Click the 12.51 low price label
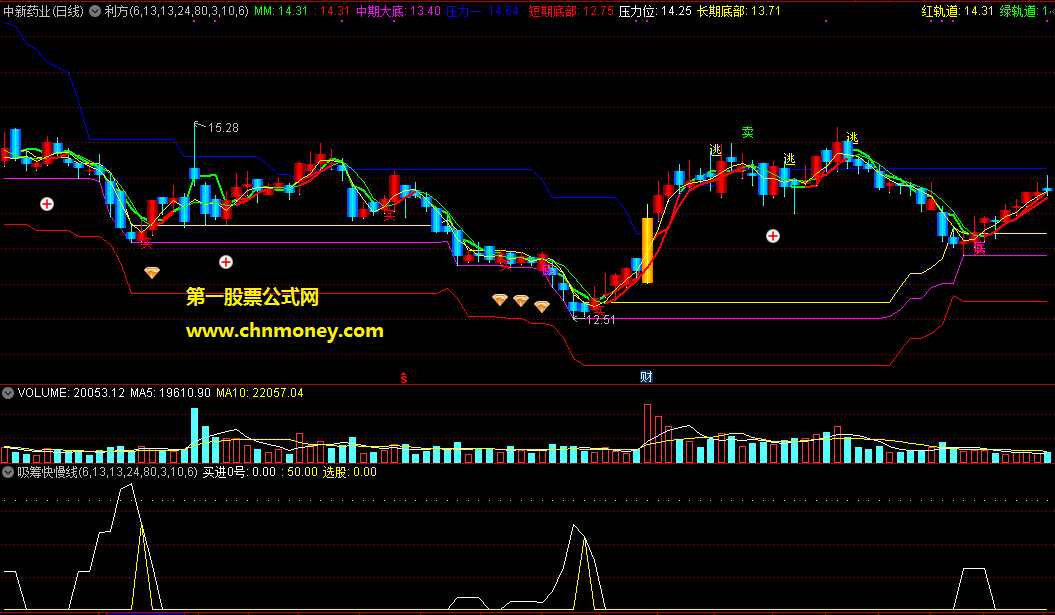Image resolution: width=1055 pixels, height=615 pixels. pos(601,320)
